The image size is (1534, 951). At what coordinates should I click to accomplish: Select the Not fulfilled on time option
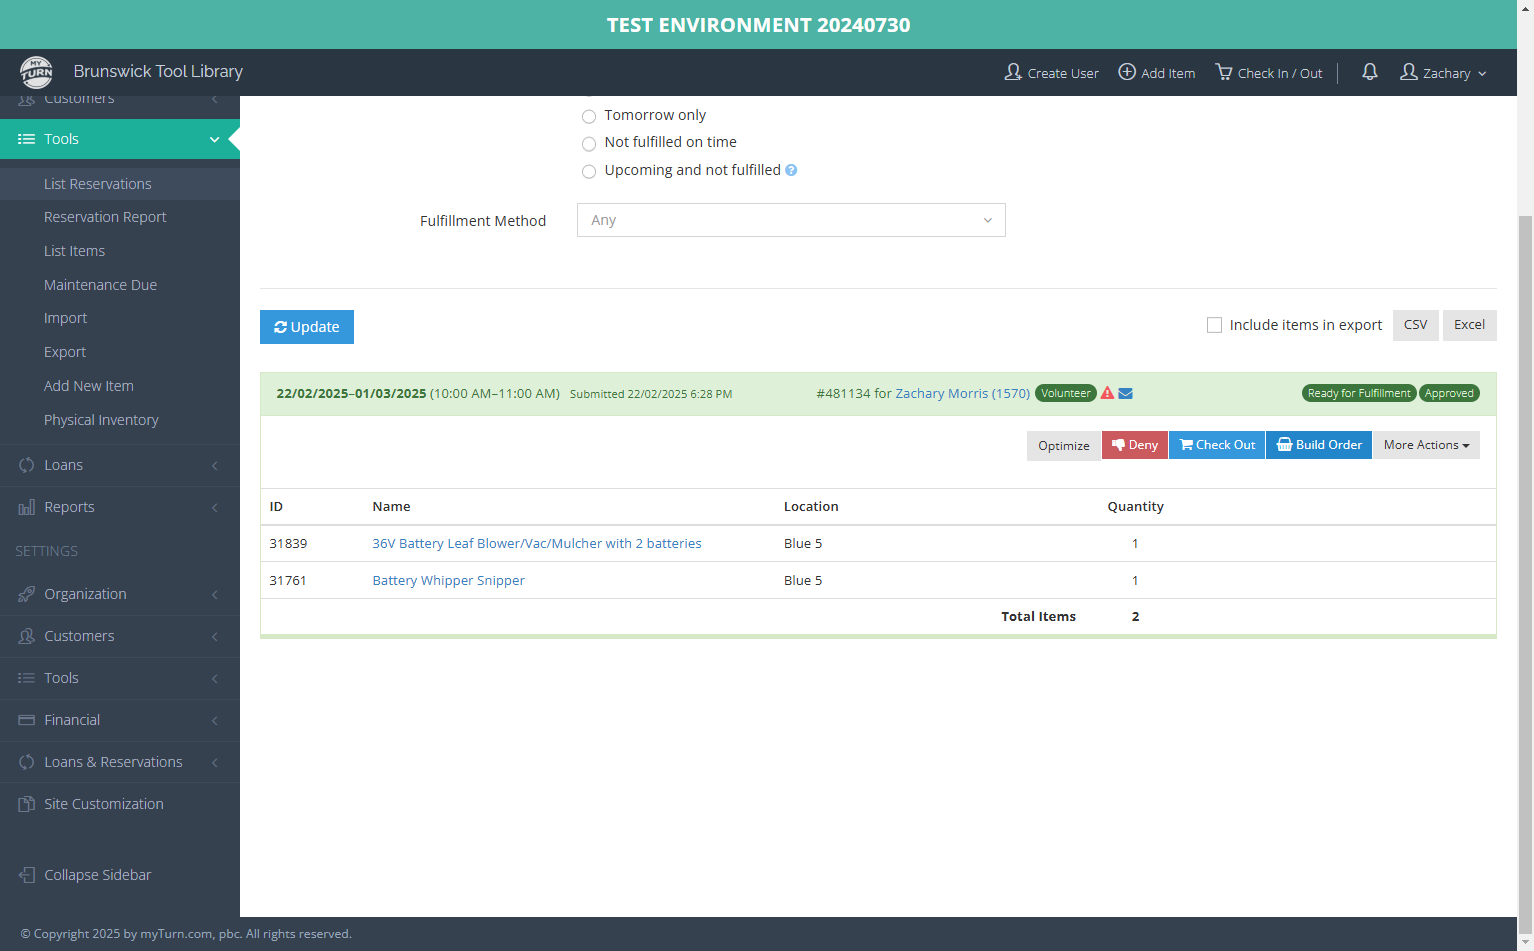pyautogui.click(x=589, y=144)
